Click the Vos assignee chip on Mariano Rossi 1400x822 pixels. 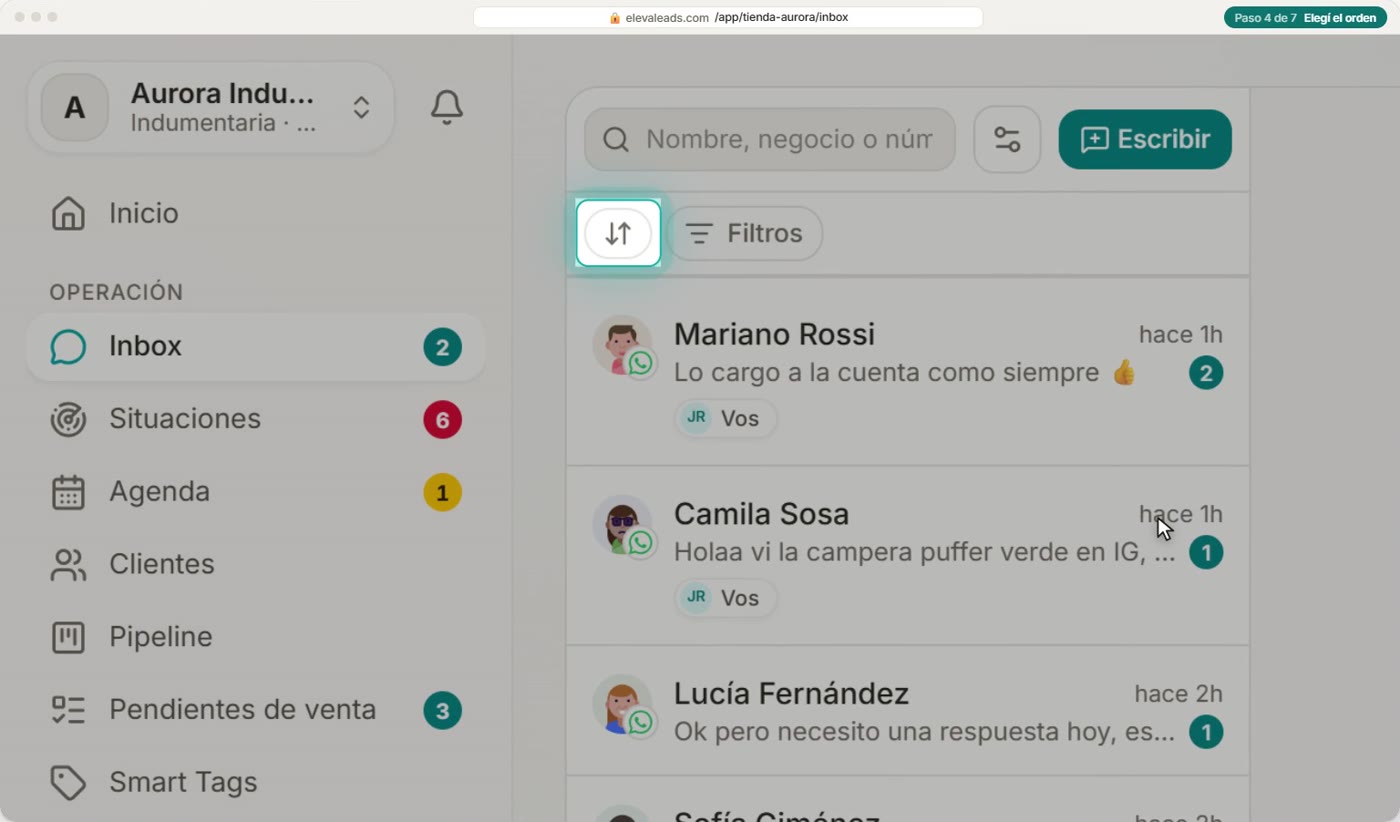725,418
